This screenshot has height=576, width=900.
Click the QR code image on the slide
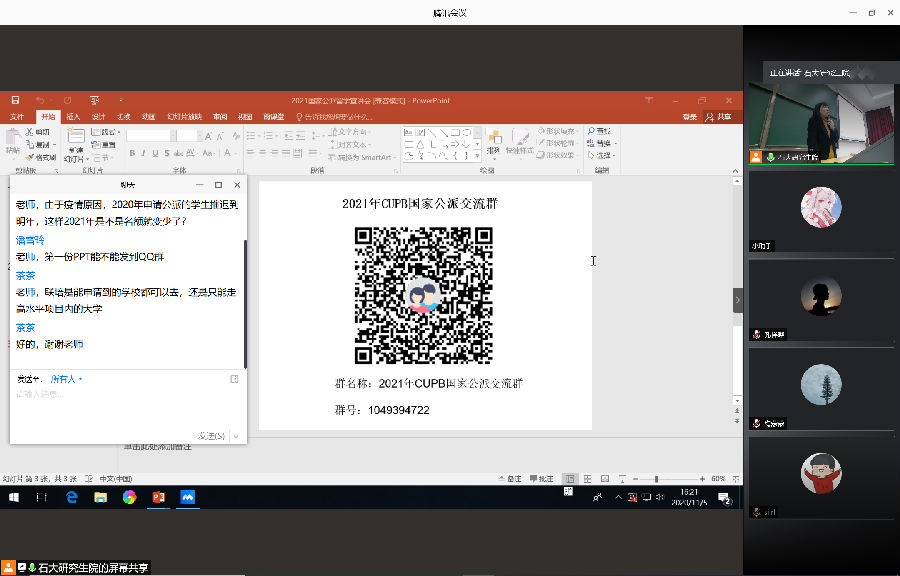pyautogui.click(x=424, y=295)
